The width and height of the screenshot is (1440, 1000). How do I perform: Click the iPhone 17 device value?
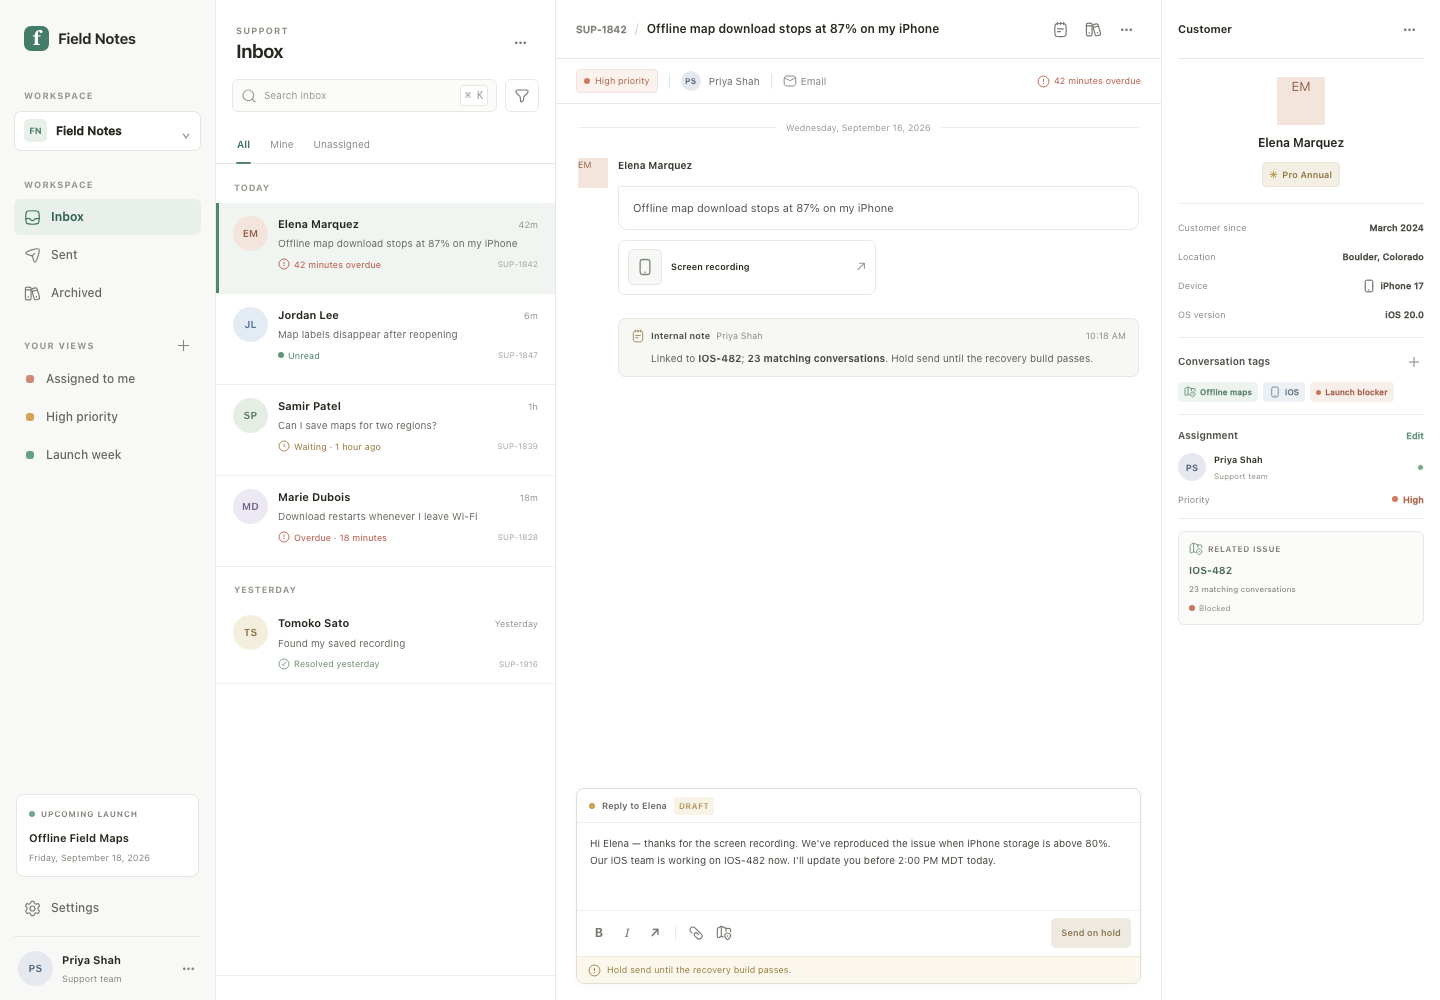(x=1394, y=286)
